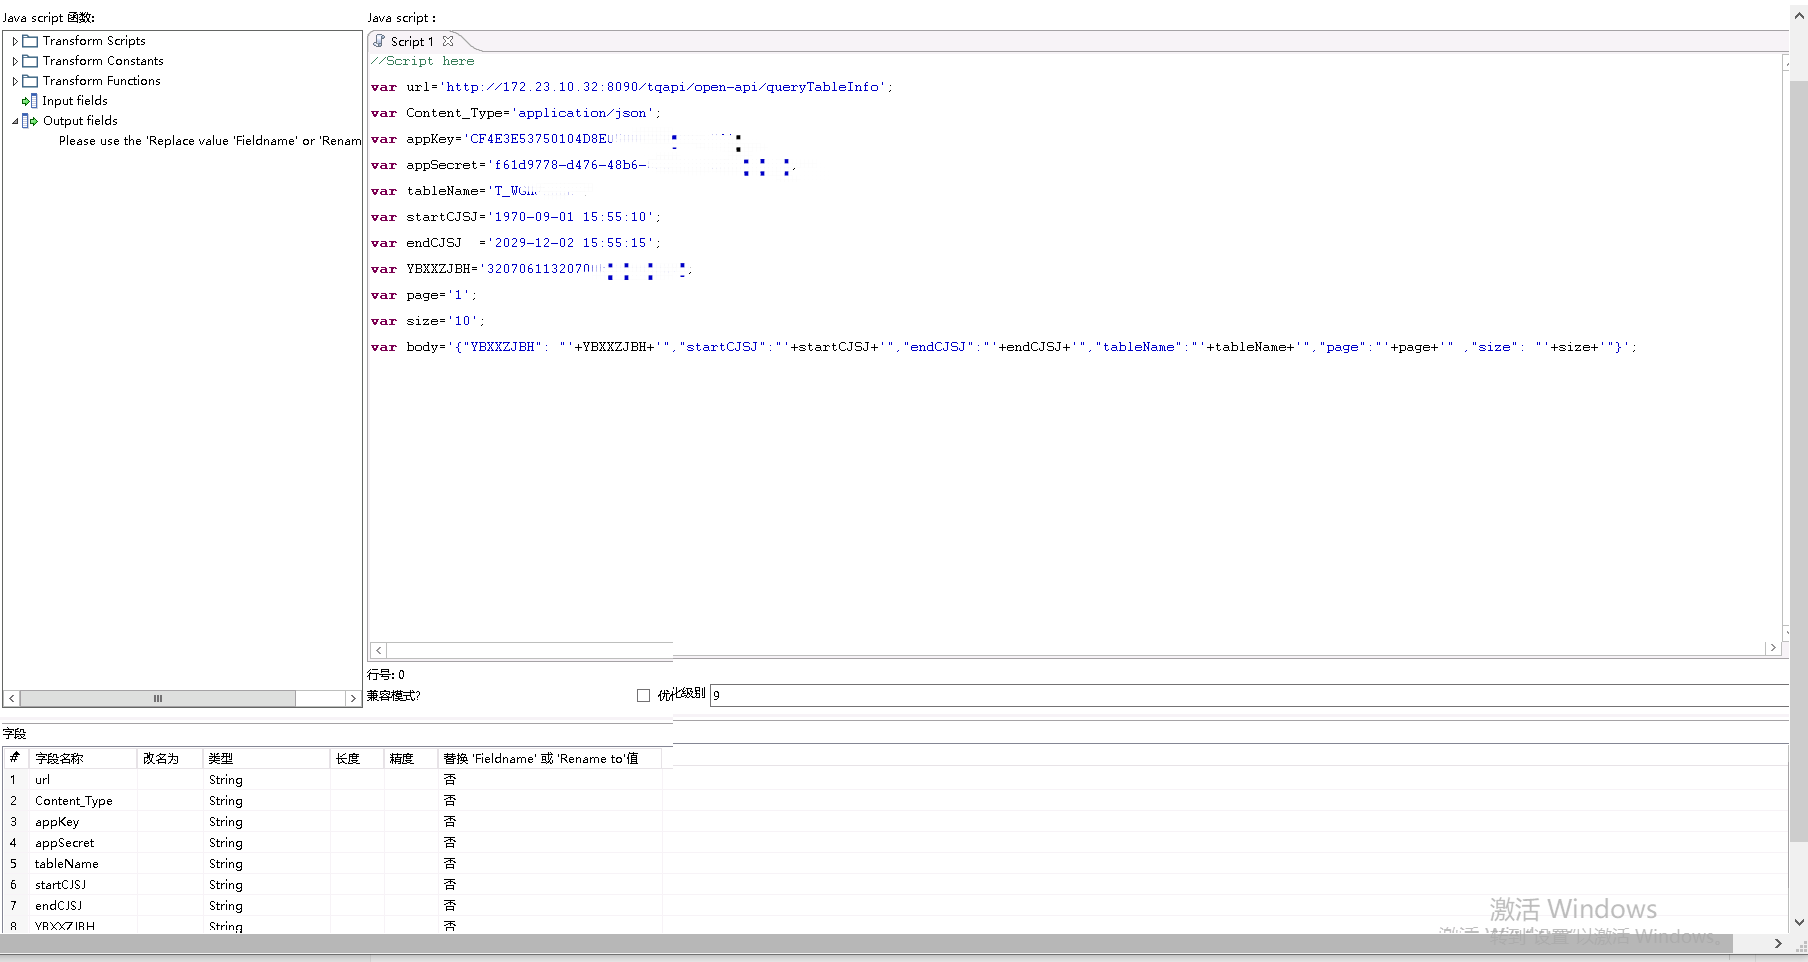Screen dimensions: 1808x962
Task: Select the 'Please use the Replace value' hint row
Action: click(x=210, y=141)
